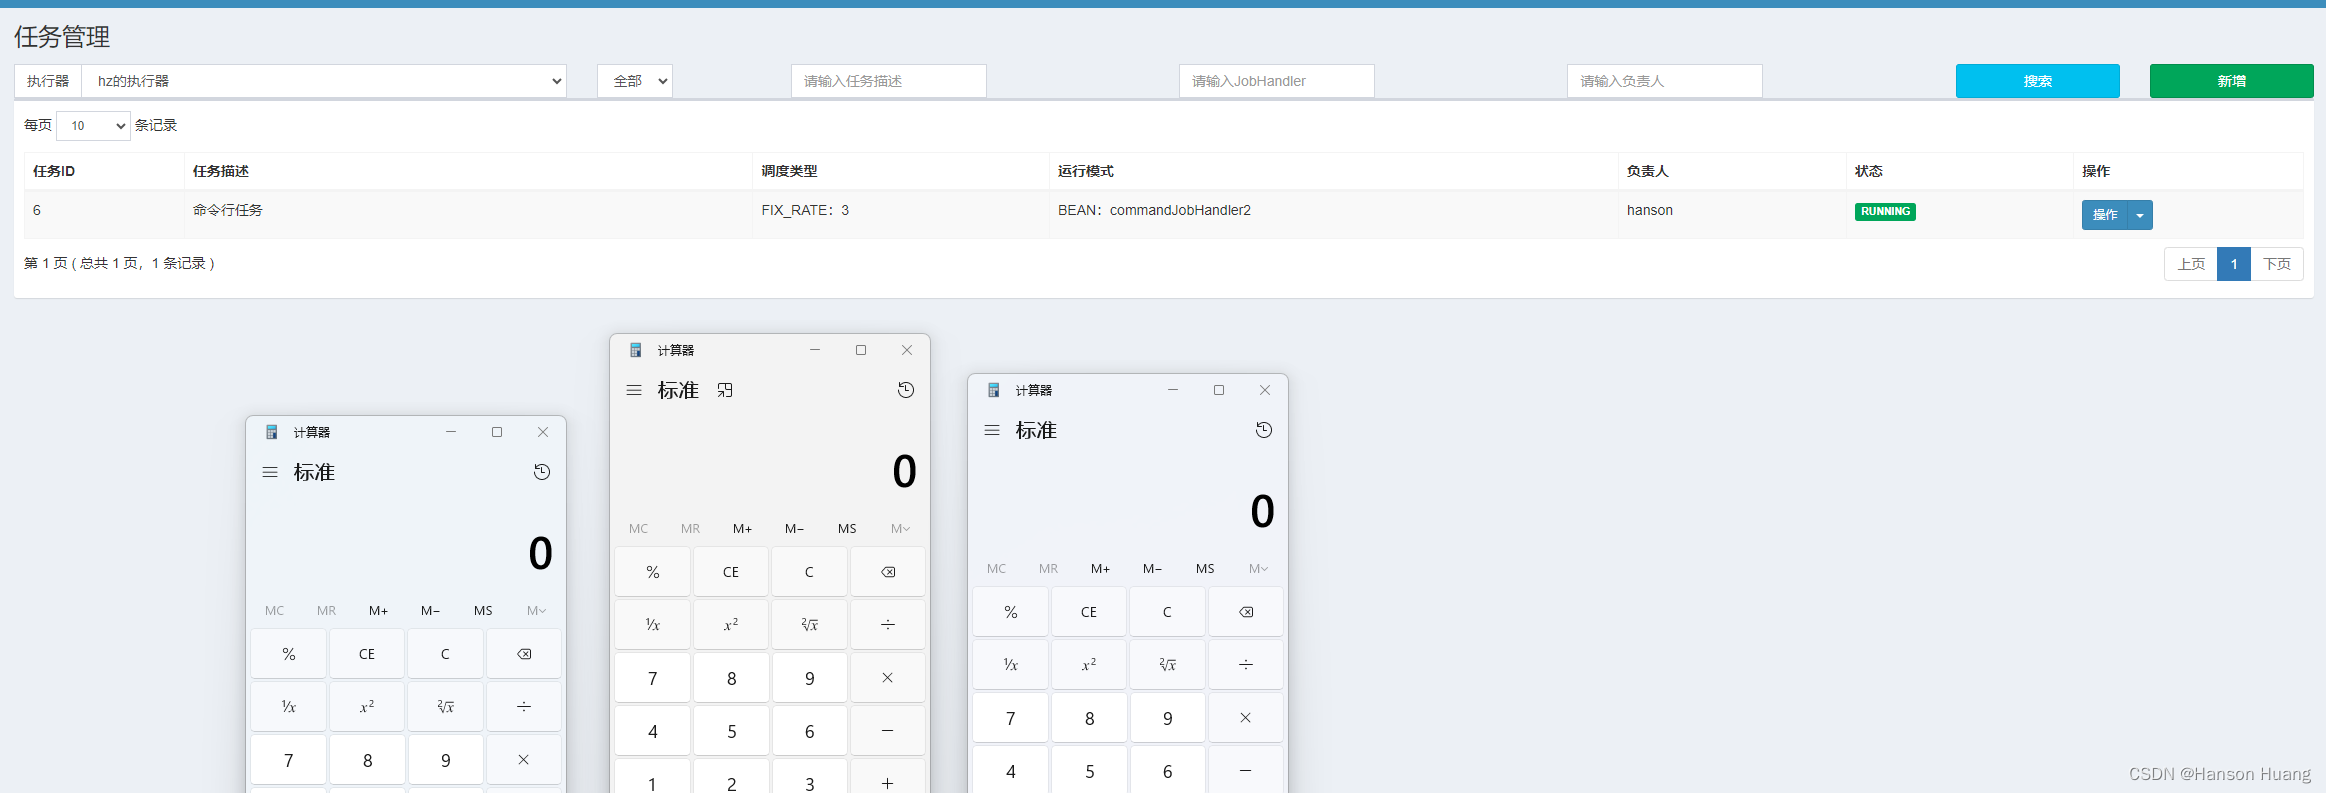This screenshot has height=793, width=2326.
Task: Open history icon in middle calculator
Action: tap(906, 390)
